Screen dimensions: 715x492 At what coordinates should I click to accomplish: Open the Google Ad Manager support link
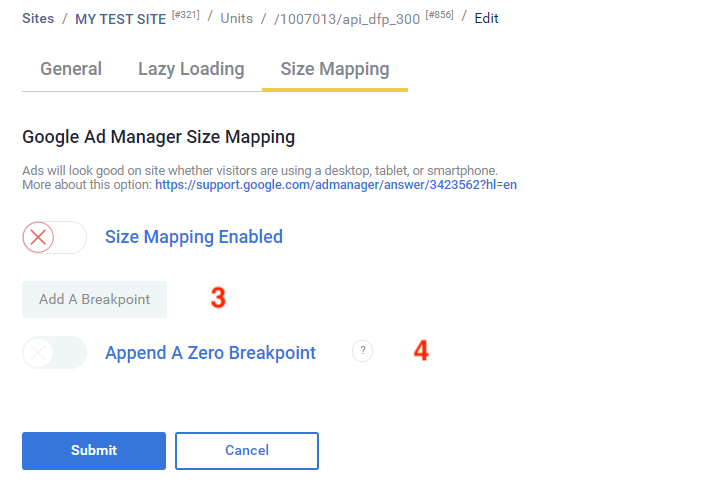click(x=336, y=185)
